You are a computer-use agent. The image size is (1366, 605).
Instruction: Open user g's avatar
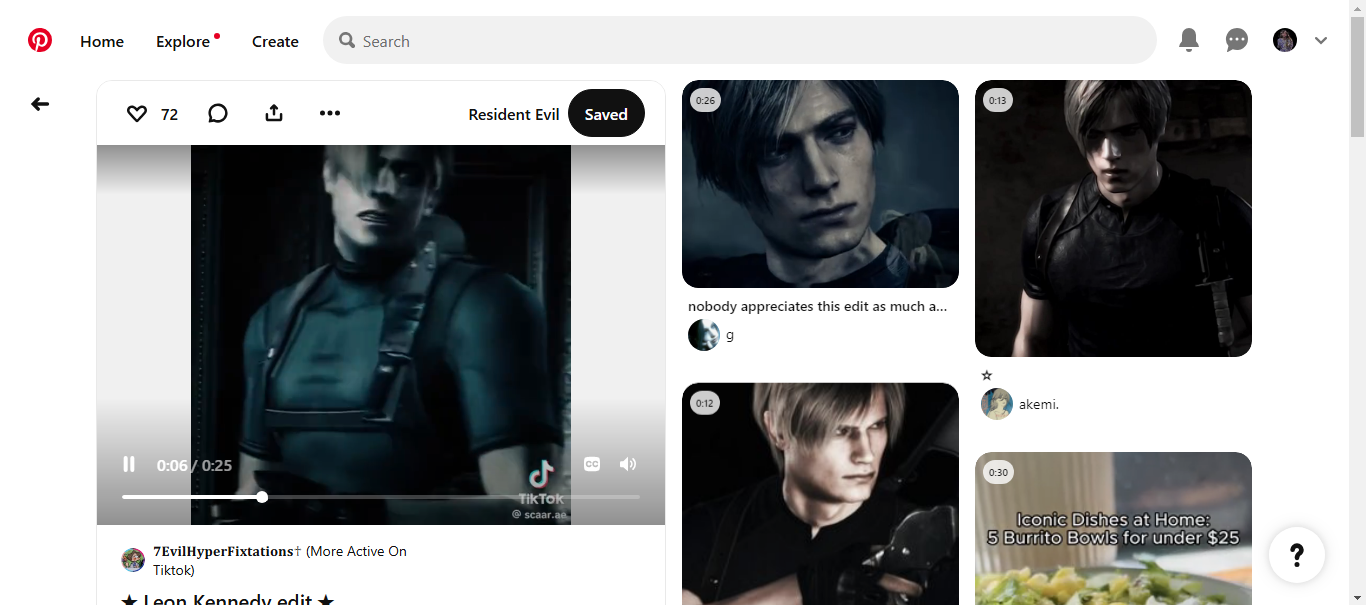[704, 335]
